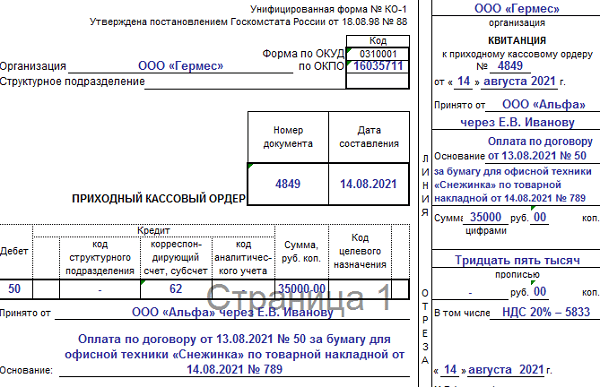Select amount 35000 next to Сумма
The height and width of the screenshot is (387, 600).
(485, 217)
